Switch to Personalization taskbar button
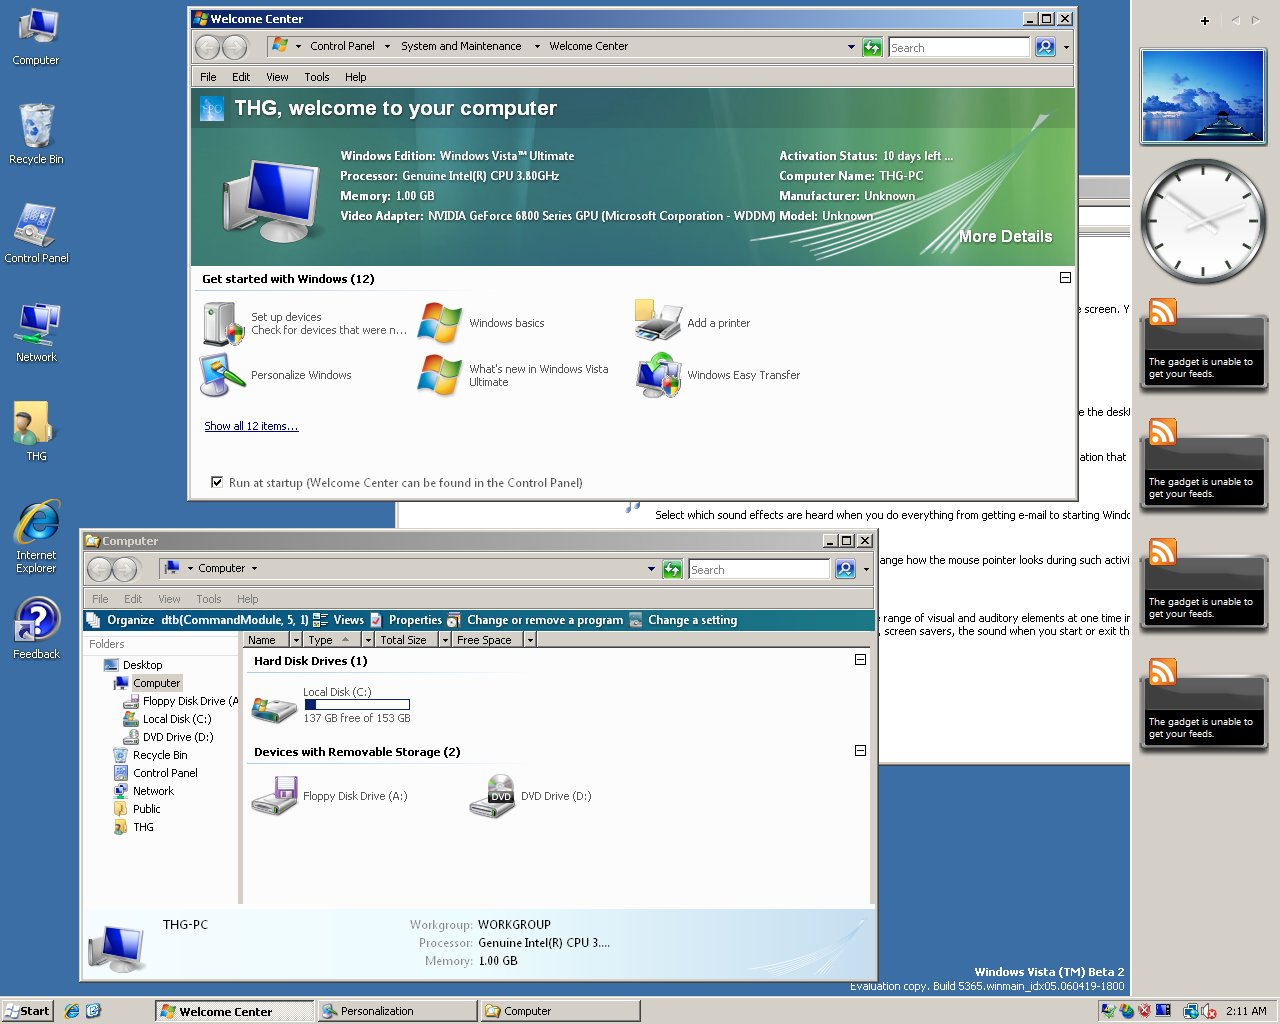This screenshot has height=1024, width=1280. click(x=397, y=1011)
